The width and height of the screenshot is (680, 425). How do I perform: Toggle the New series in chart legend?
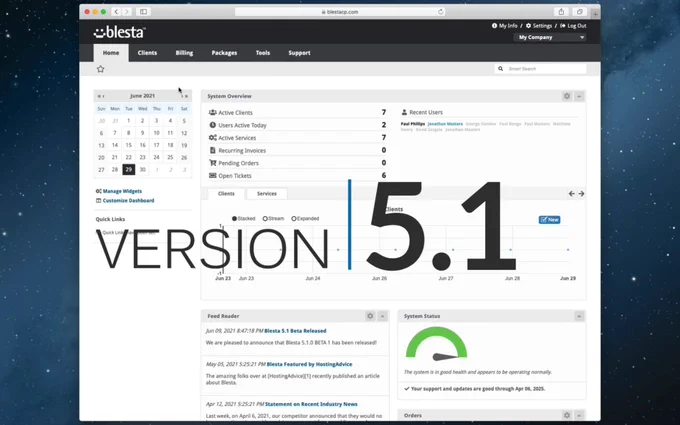(549, 220)
